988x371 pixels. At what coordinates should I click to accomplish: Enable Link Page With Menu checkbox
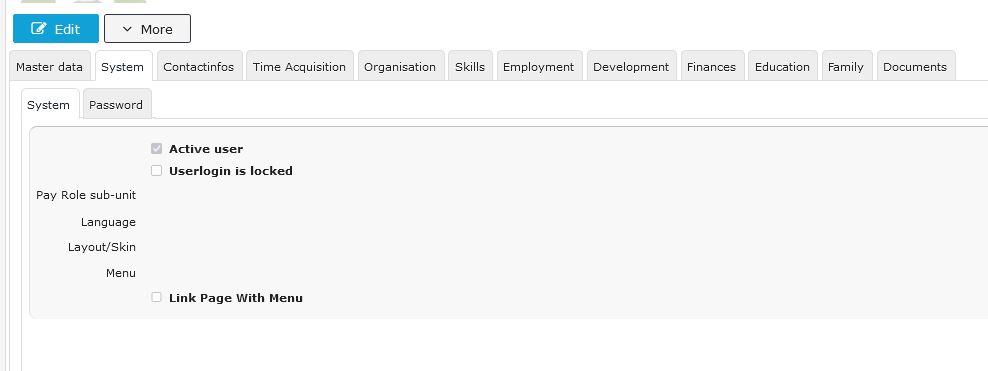point(157,297)
